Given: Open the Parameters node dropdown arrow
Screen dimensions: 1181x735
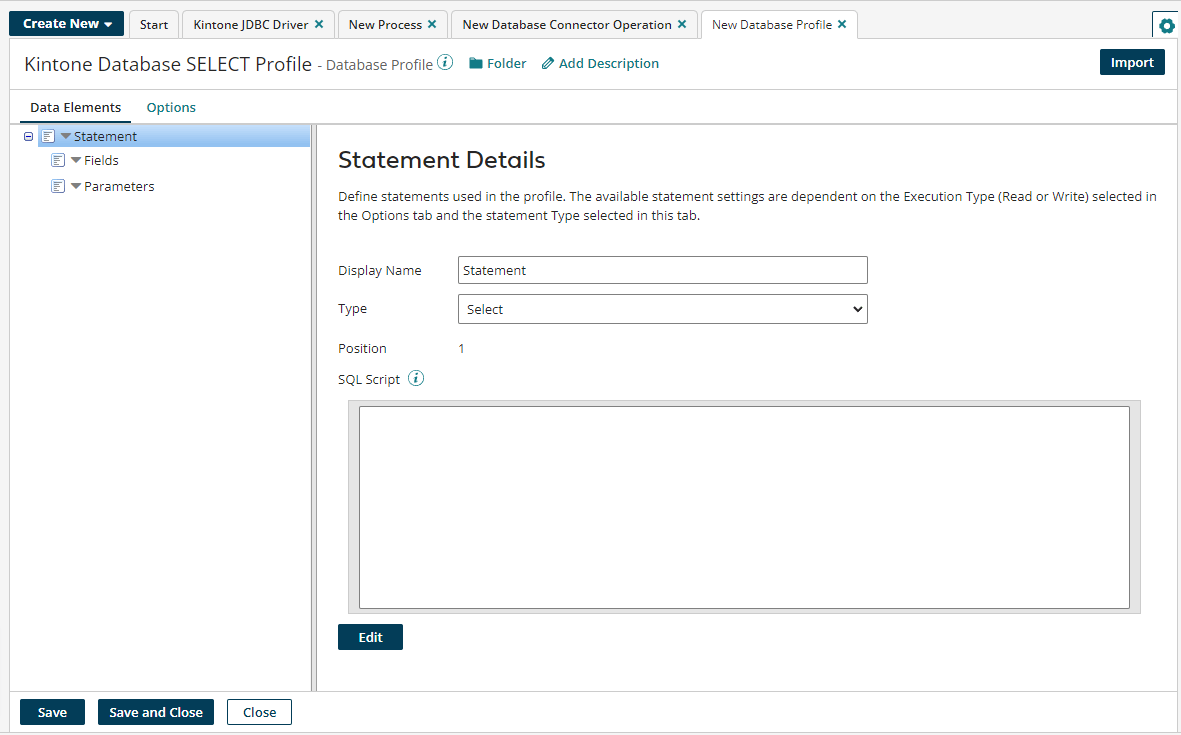Looking at the screenshot, I should (76, 186).
